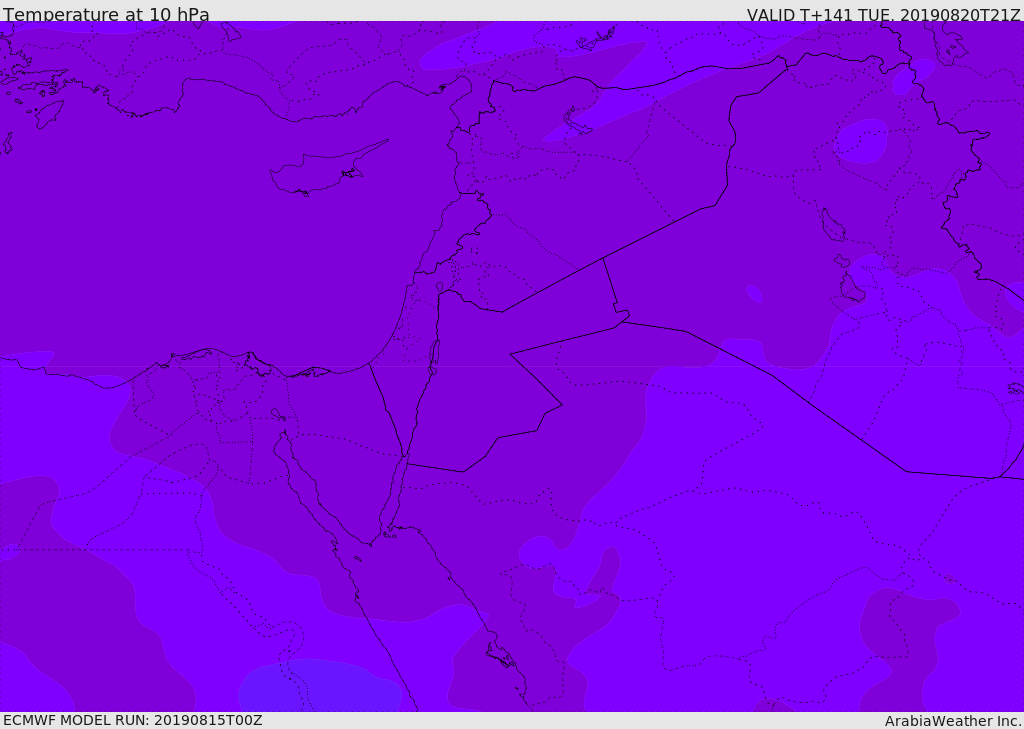
Task: Click the 'VALID T+141 TUE. 20190820T21Z' timestamp
Action: point(884,15)
